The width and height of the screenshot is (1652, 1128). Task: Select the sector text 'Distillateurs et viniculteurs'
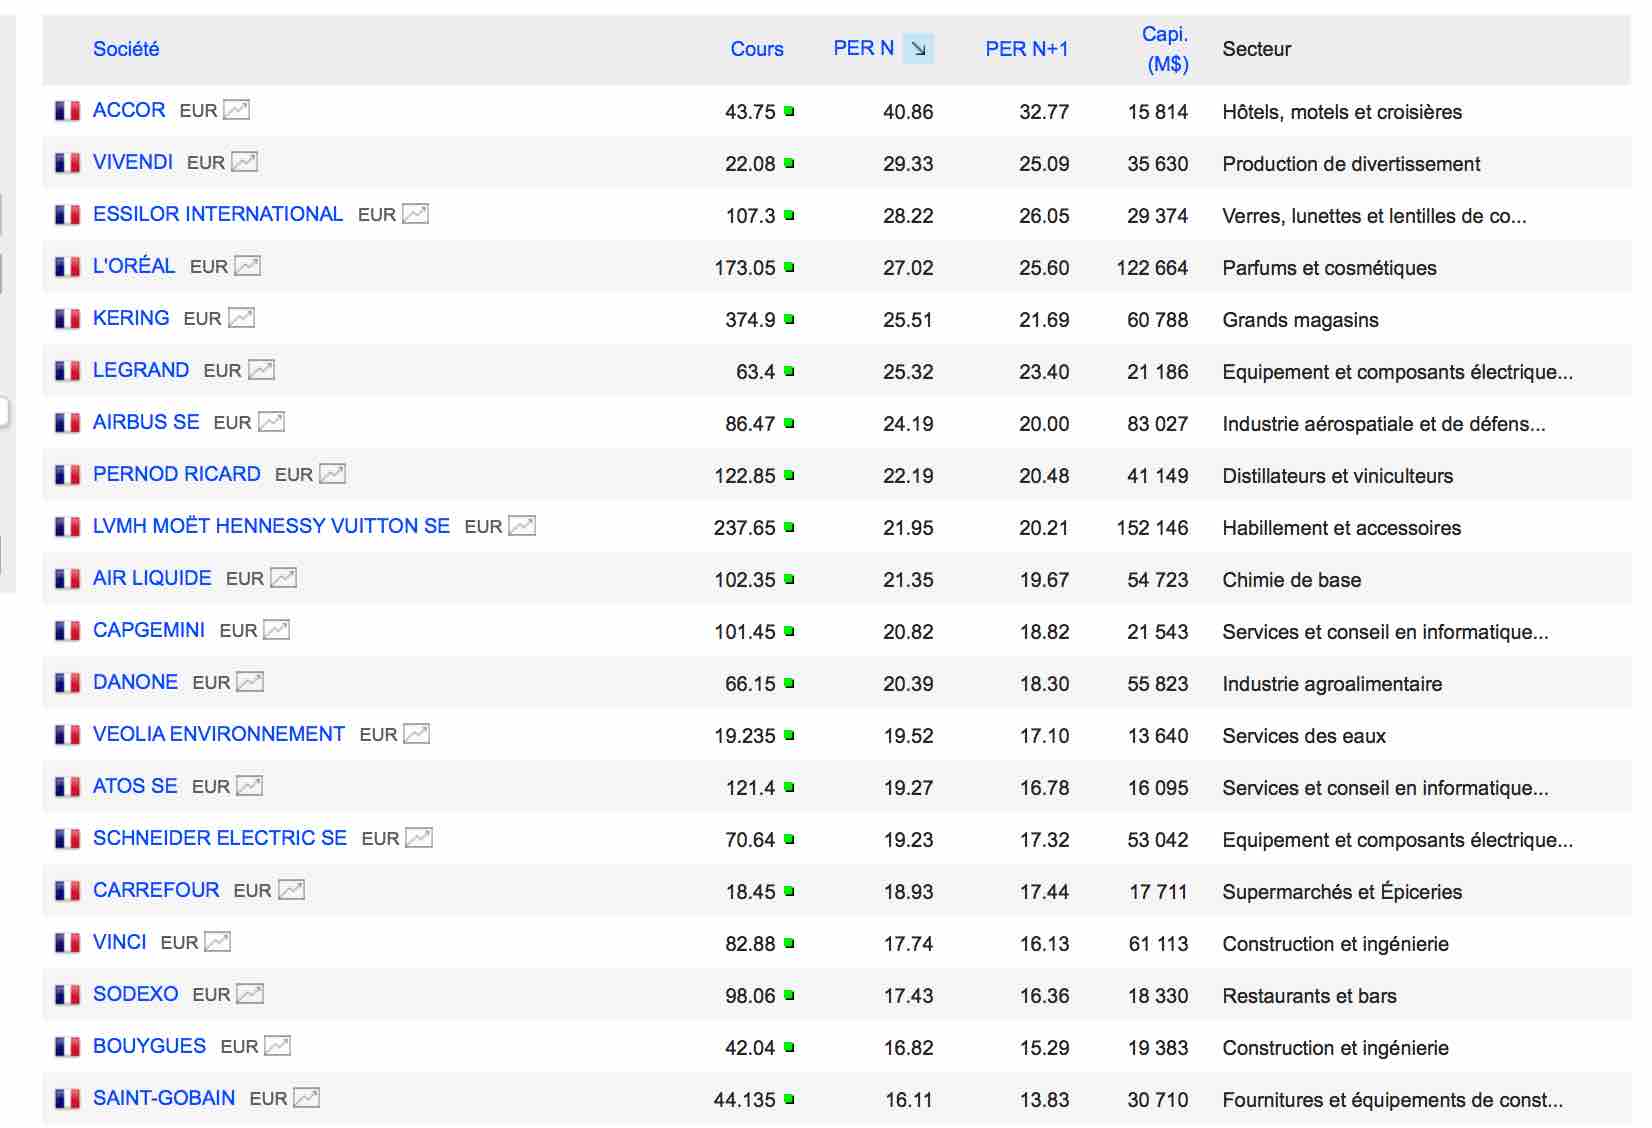1337,476
